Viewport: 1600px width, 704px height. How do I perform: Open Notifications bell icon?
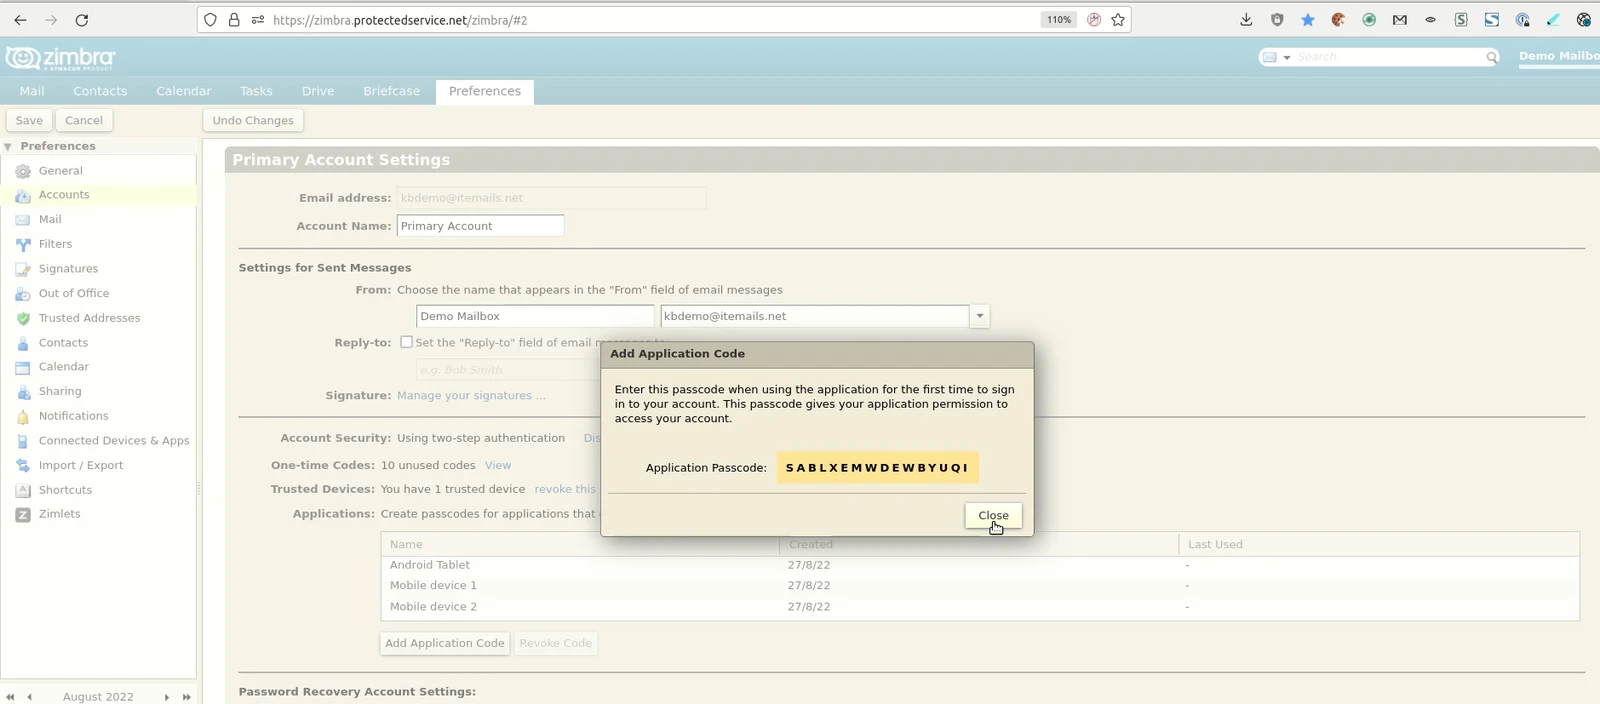pos(23,416)
